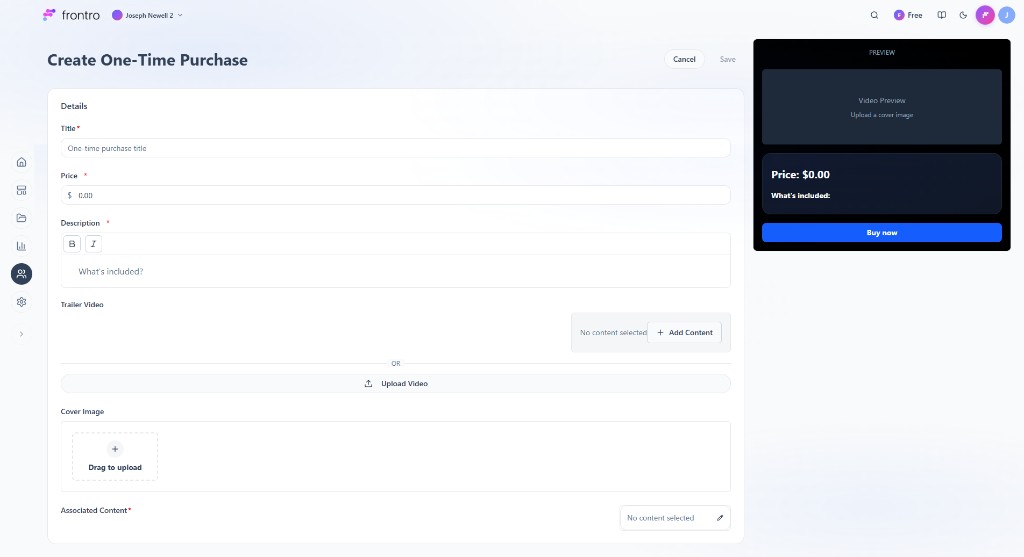Screen dimensions: 1024x557
Task: Click the Details section label
Action: pyautogui.click(x=74, y=106)
